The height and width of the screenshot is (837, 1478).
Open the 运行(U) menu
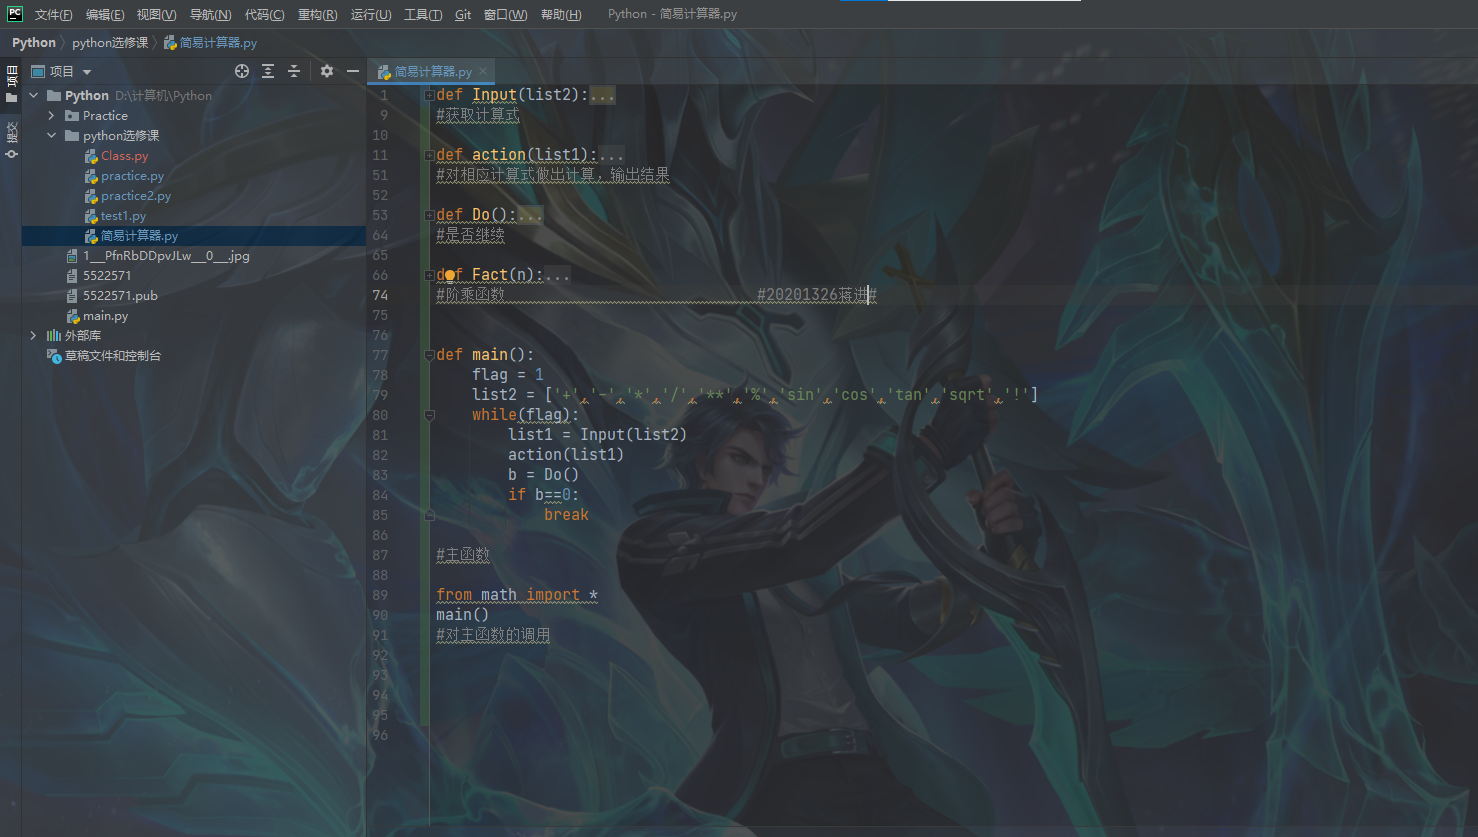[x=371, y=15]
